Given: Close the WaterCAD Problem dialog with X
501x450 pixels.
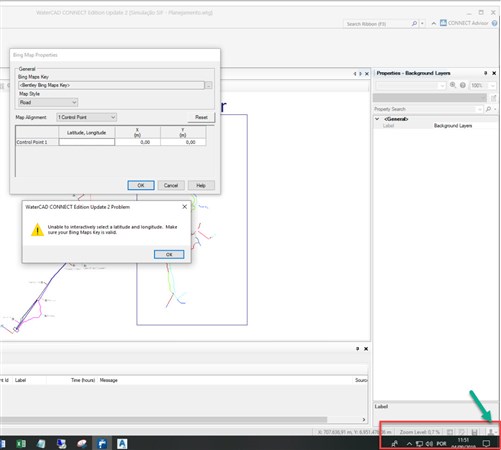Looking at the screenshot, I should tap(184, 207).
